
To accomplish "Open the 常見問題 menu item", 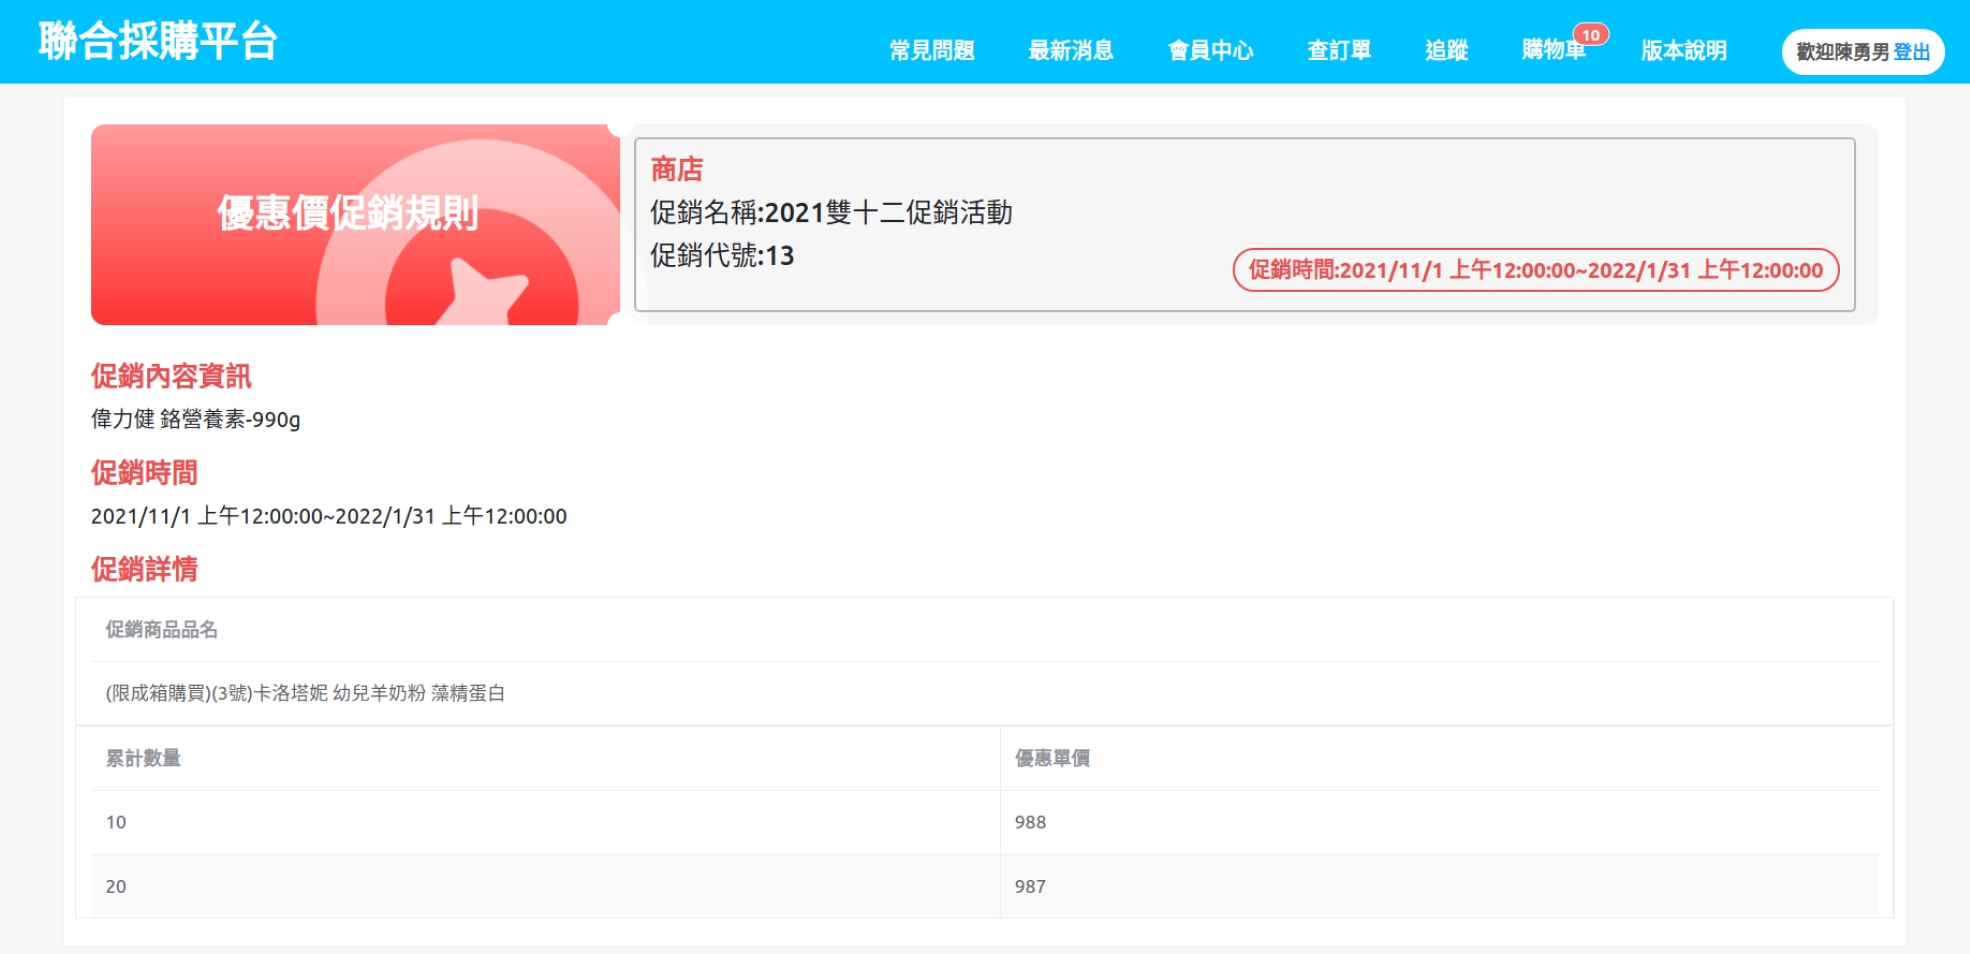I will pyautogui.click(x=932, y=51).
